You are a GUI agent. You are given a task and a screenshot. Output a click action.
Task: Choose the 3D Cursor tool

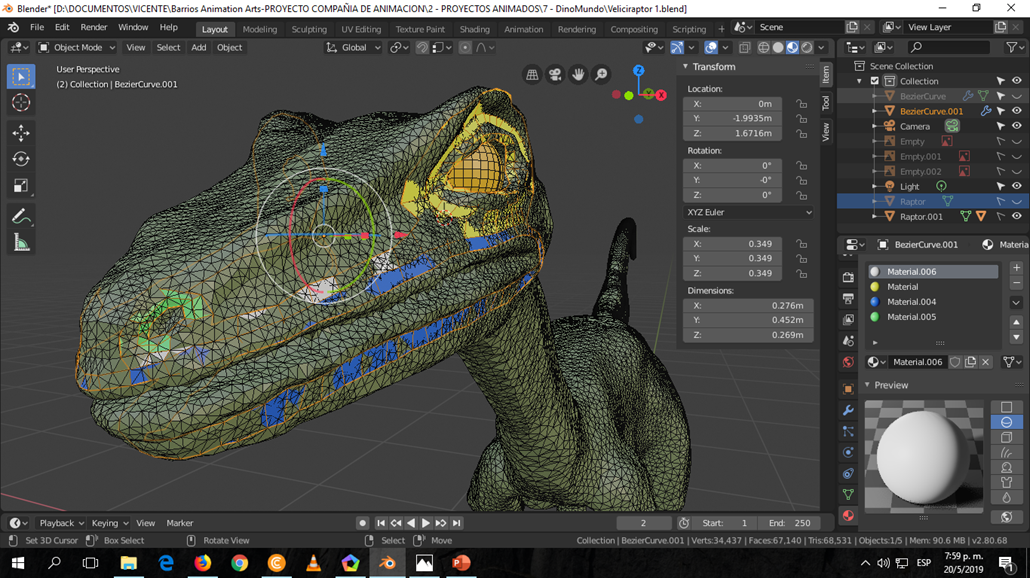tap(21, 102)
